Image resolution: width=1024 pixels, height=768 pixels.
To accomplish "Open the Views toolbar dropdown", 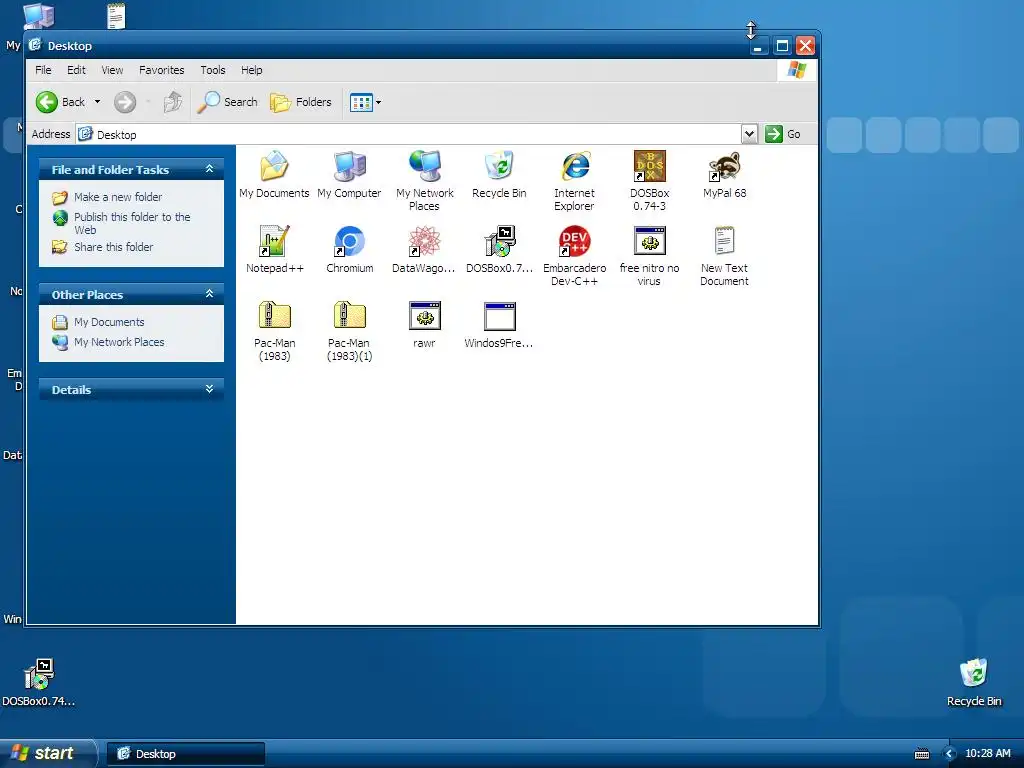I will (x=365, y=103).
